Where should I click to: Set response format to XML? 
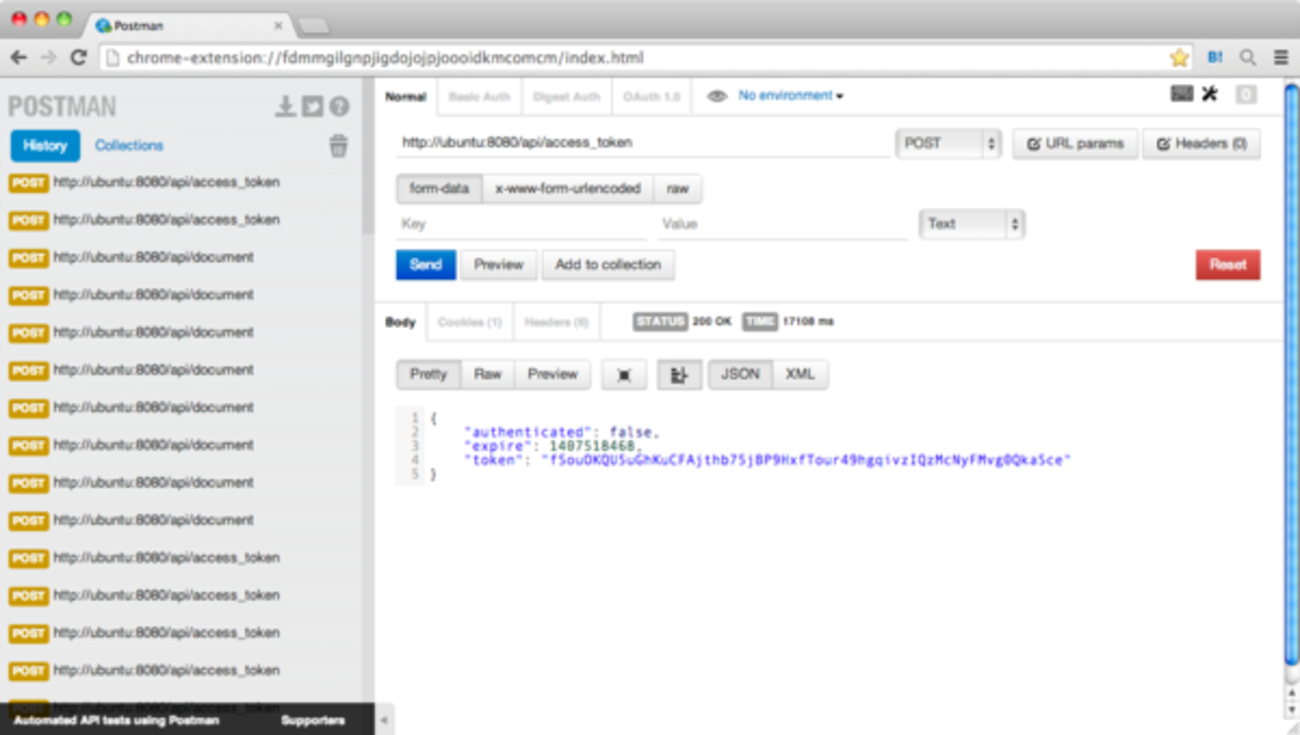click(800, 375)
